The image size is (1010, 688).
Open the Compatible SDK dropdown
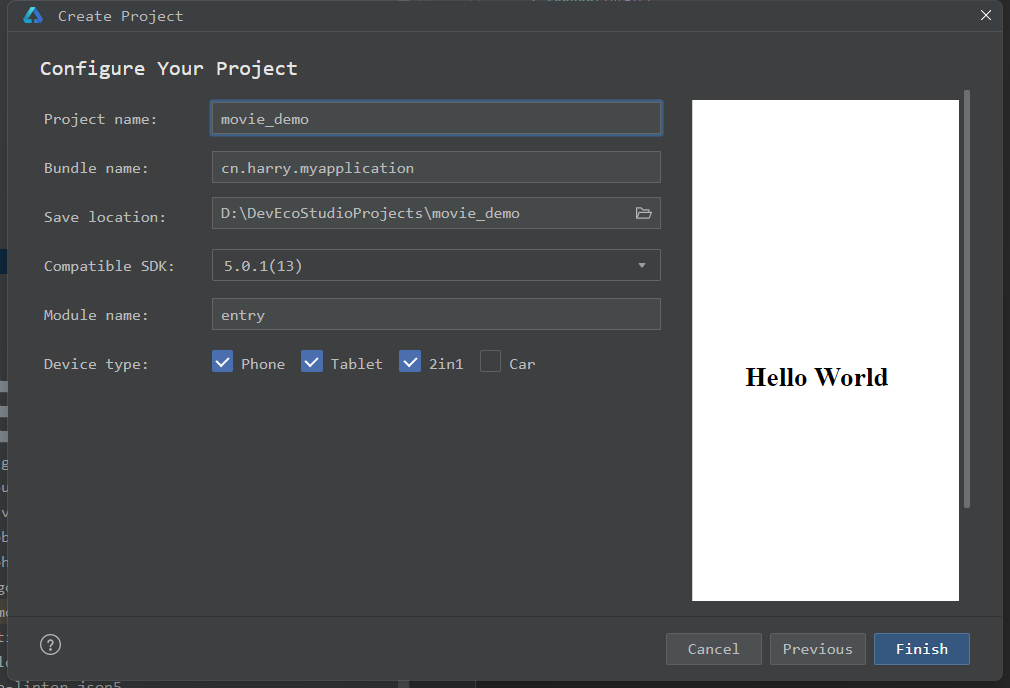pos(436,265)
